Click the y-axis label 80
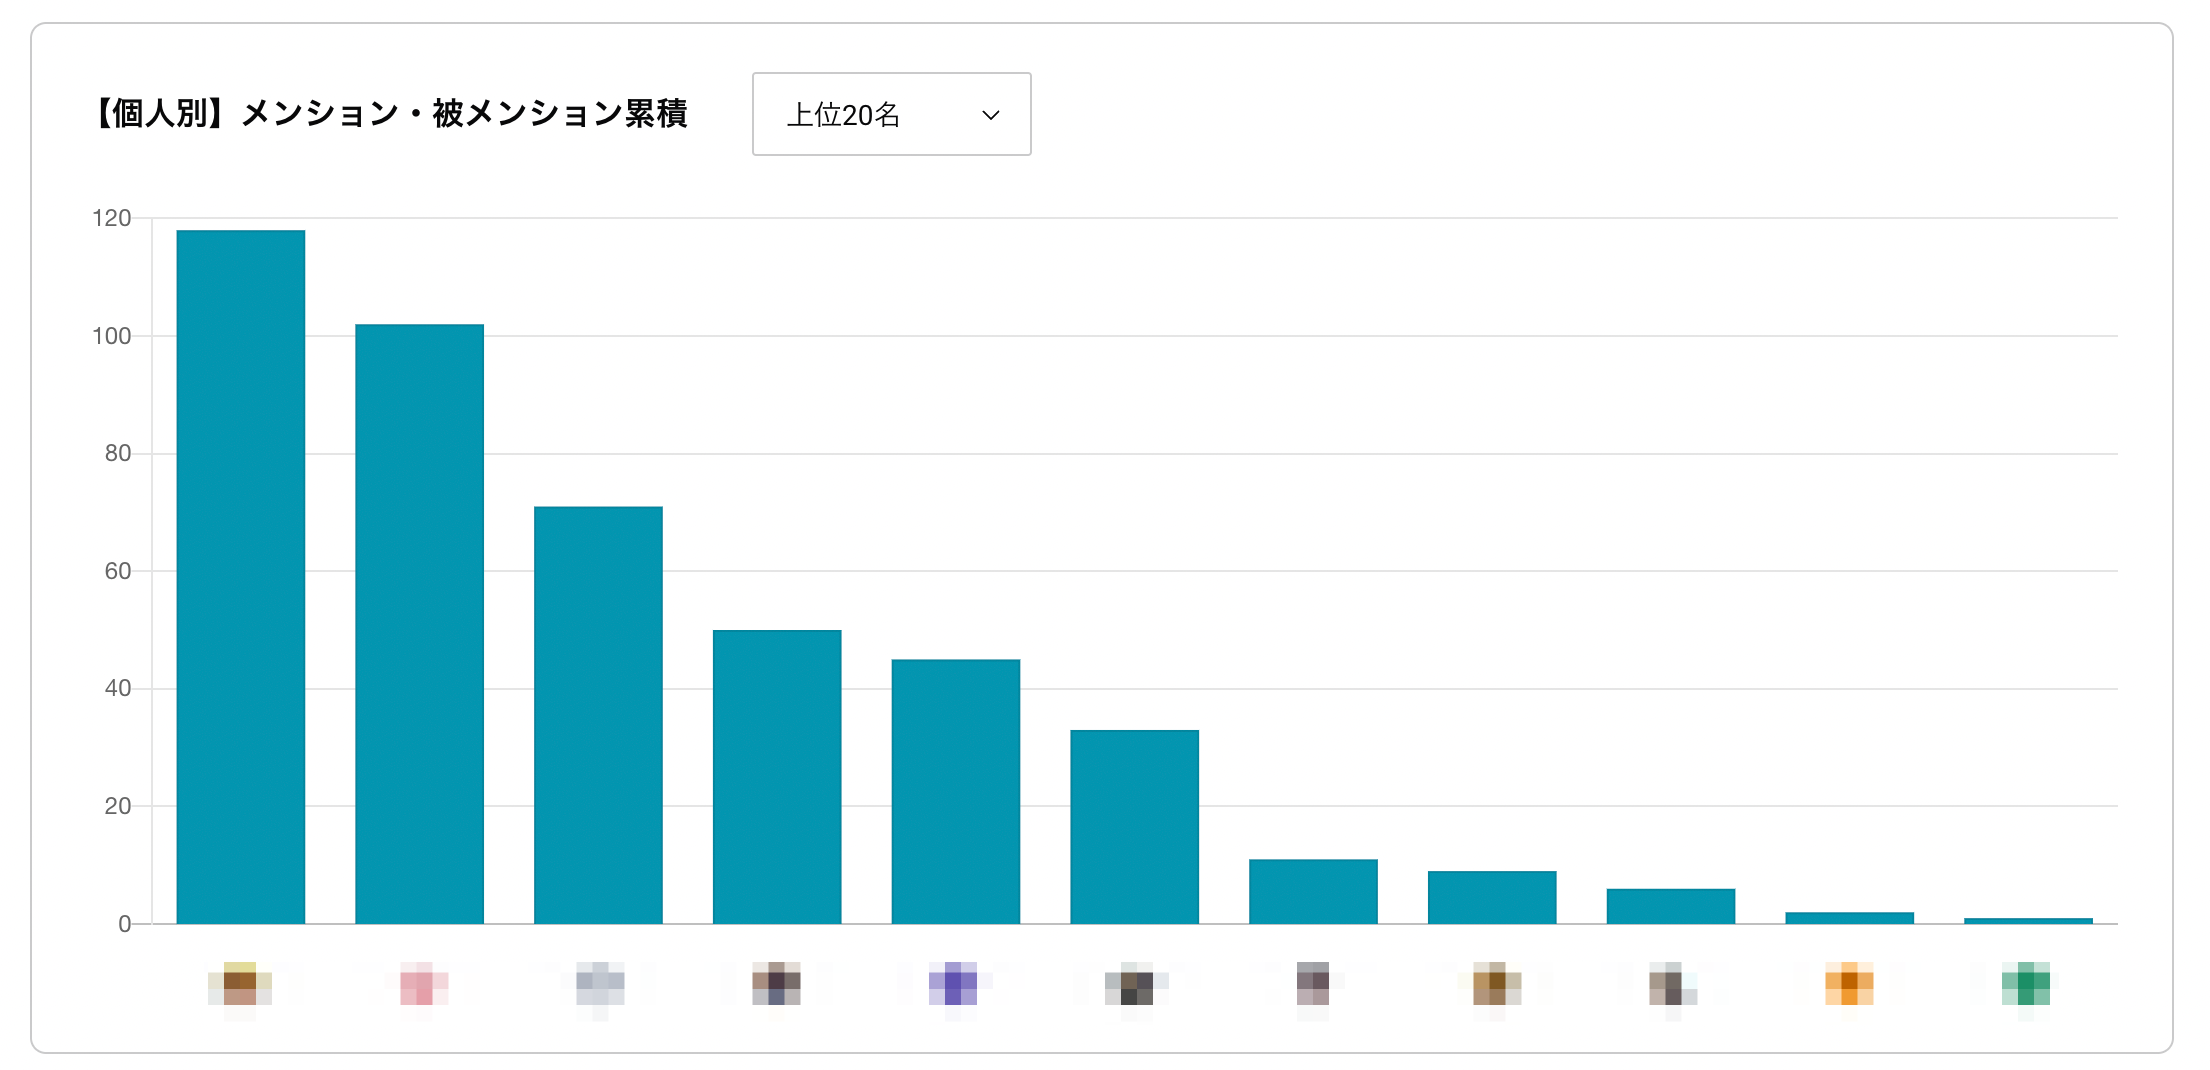This screenshot has width=2210, height=1070. [x=118, y=453]
